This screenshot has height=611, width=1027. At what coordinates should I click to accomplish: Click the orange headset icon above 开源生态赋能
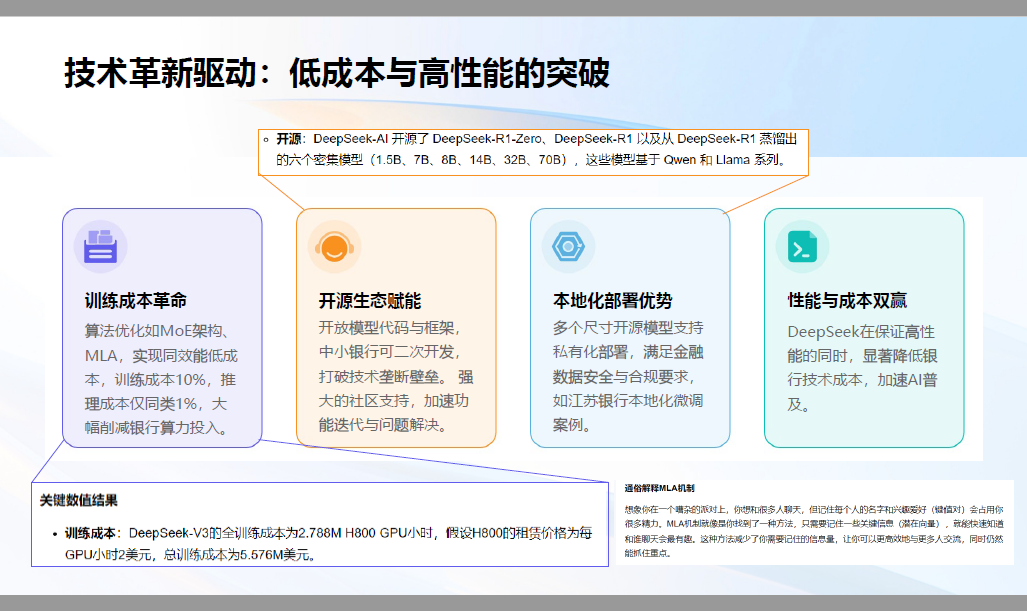click(x=334, y=247)
